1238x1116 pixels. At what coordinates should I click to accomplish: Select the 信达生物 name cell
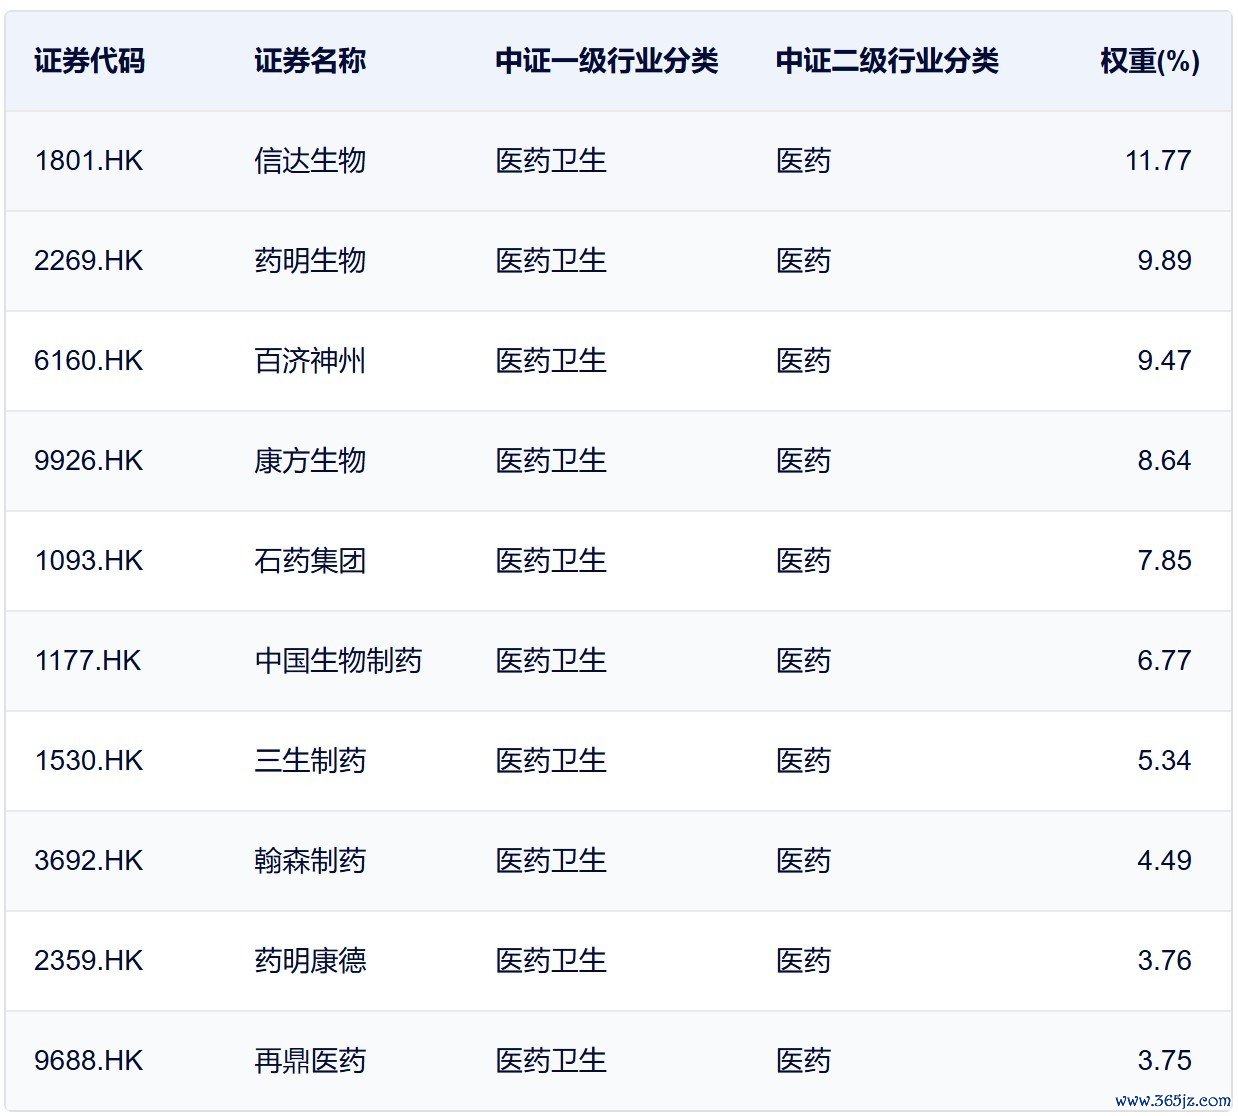[310, 161]
